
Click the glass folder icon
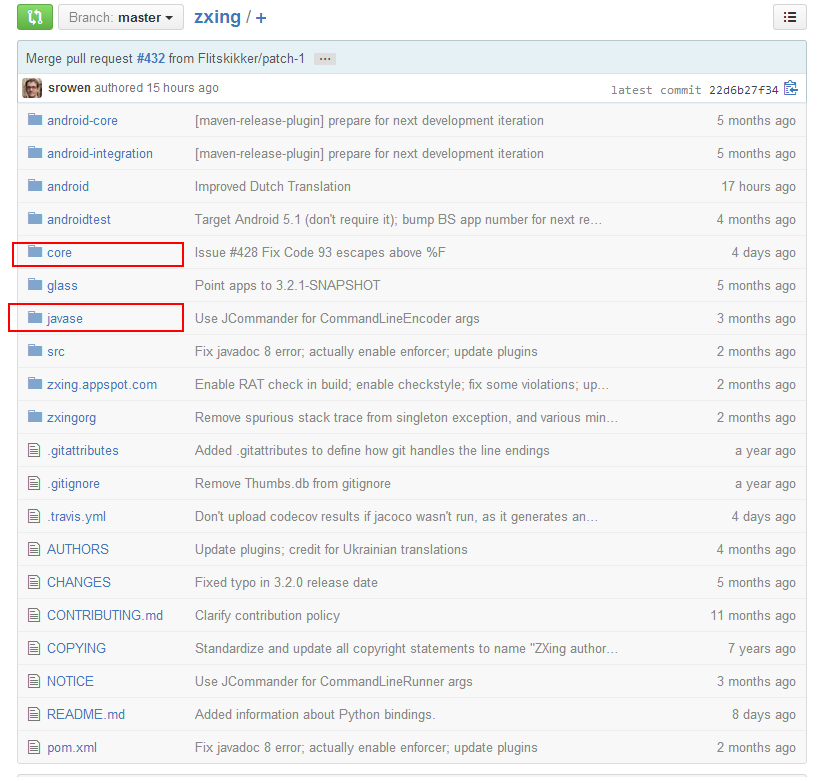pos(35,284)
